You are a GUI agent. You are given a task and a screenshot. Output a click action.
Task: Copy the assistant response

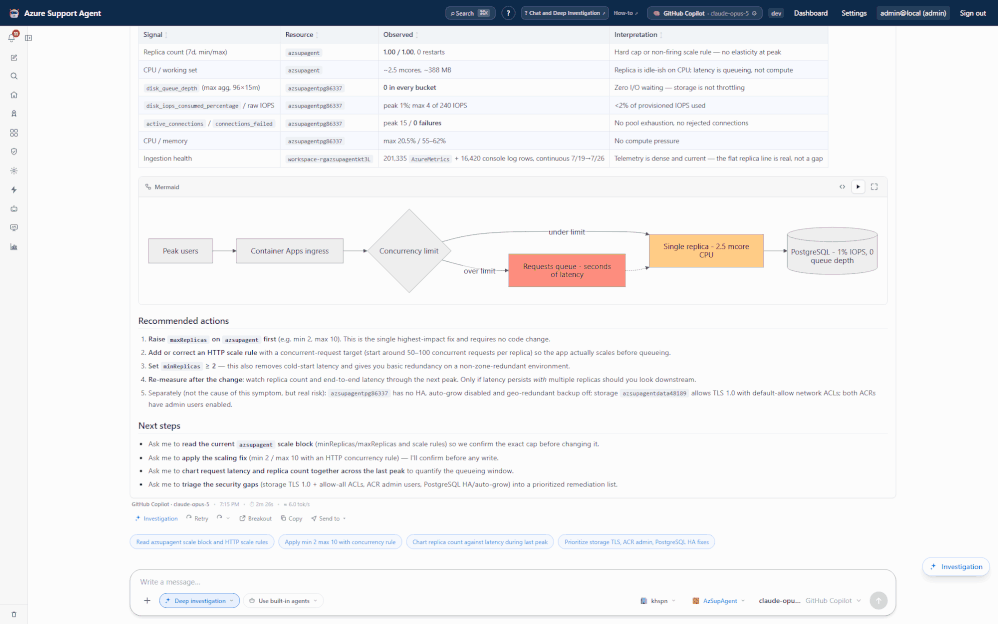pos(292,518)
